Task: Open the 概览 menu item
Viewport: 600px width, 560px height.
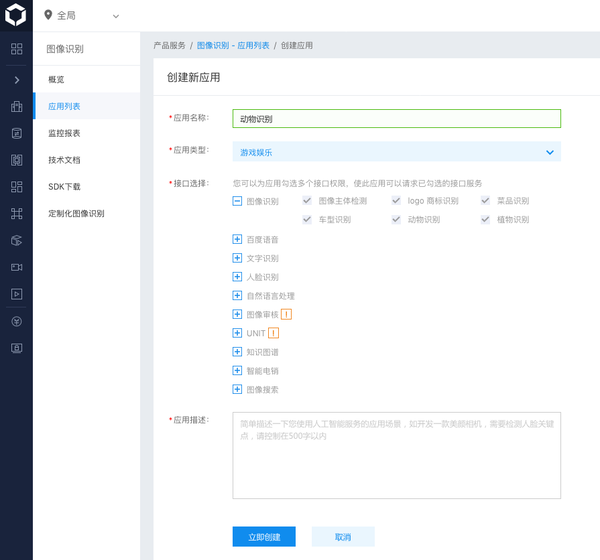Action: 86,80
